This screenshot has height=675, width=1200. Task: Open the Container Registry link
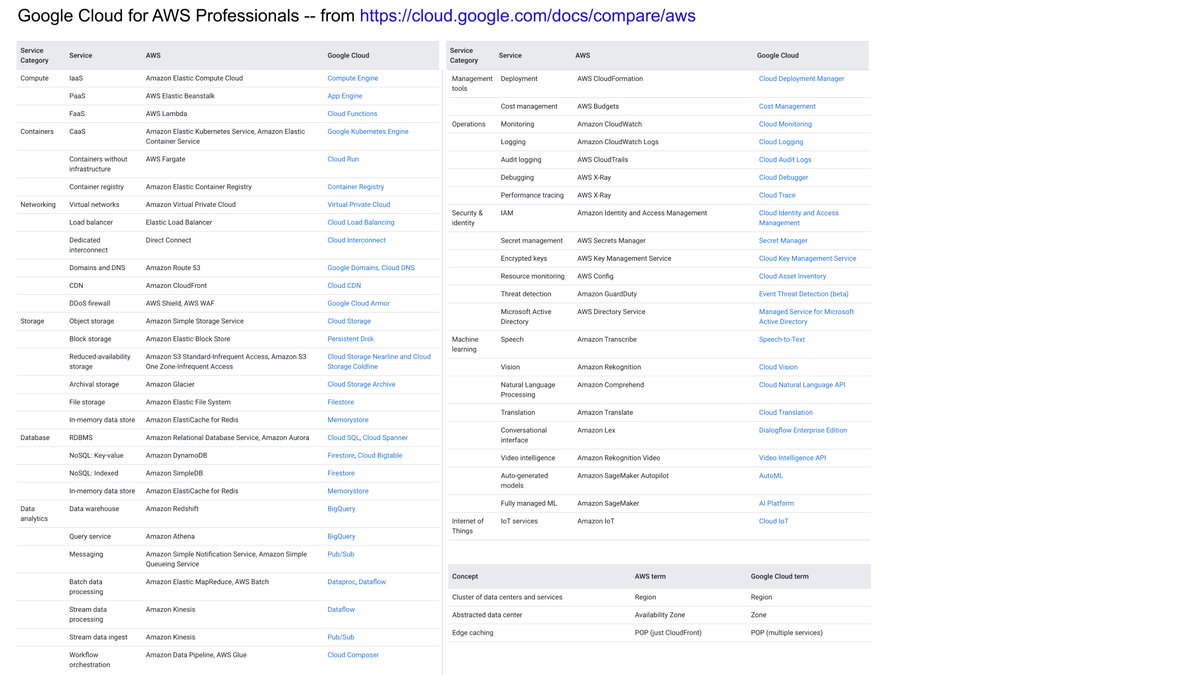click(355, 187)
